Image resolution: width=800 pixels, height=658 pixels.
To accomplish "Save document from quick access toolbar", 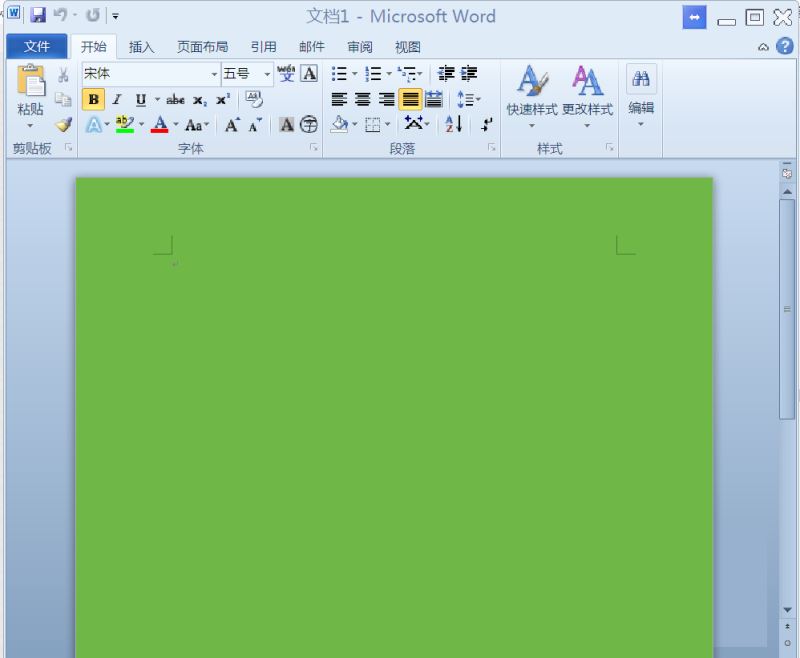I will [38, 15].
